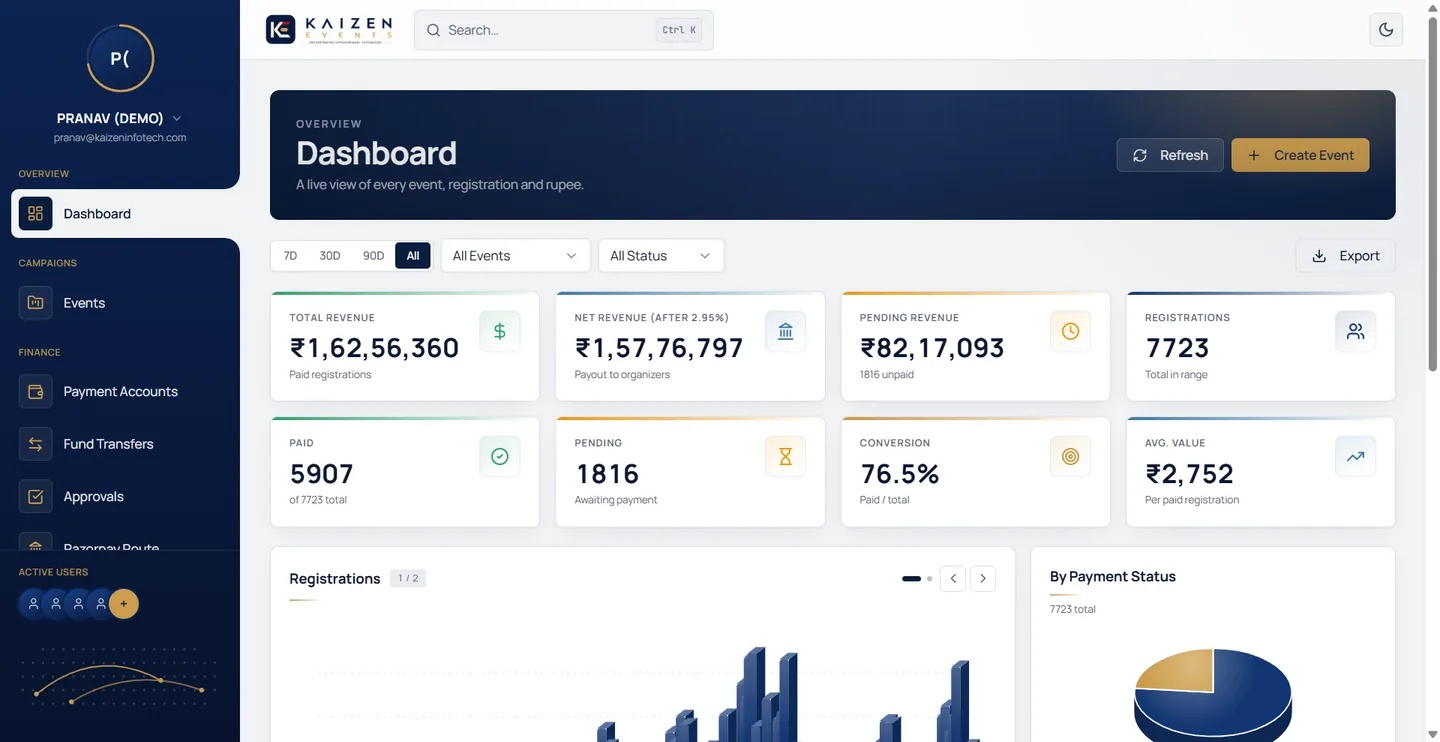Click the Dashboard grid icon in sidebar
Screen dimensions: 1440x742
click(36, 213)
